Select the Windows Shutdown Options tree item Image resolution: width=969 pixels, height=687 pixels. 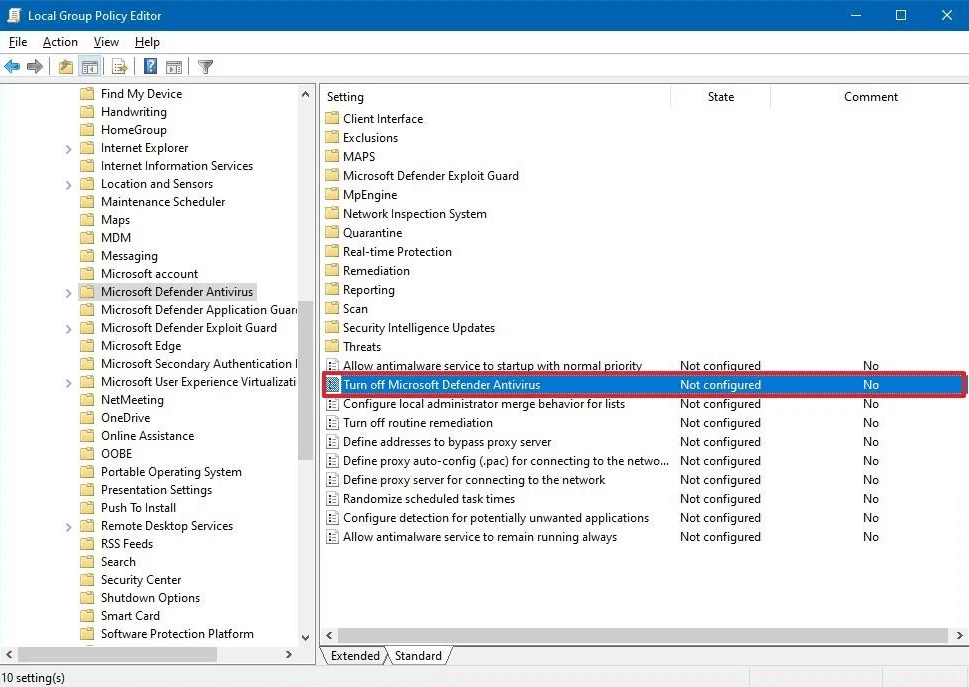coord(150,597)
